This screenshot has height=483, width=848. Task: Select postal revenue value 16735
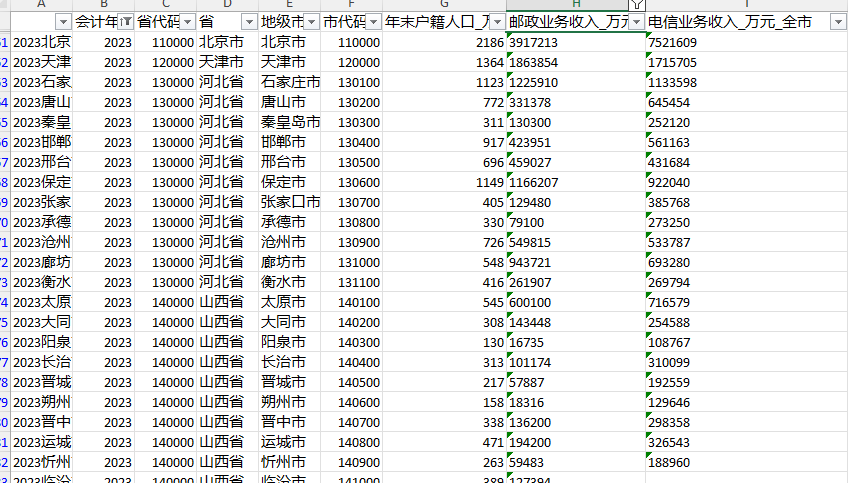(x=576, y=342)
